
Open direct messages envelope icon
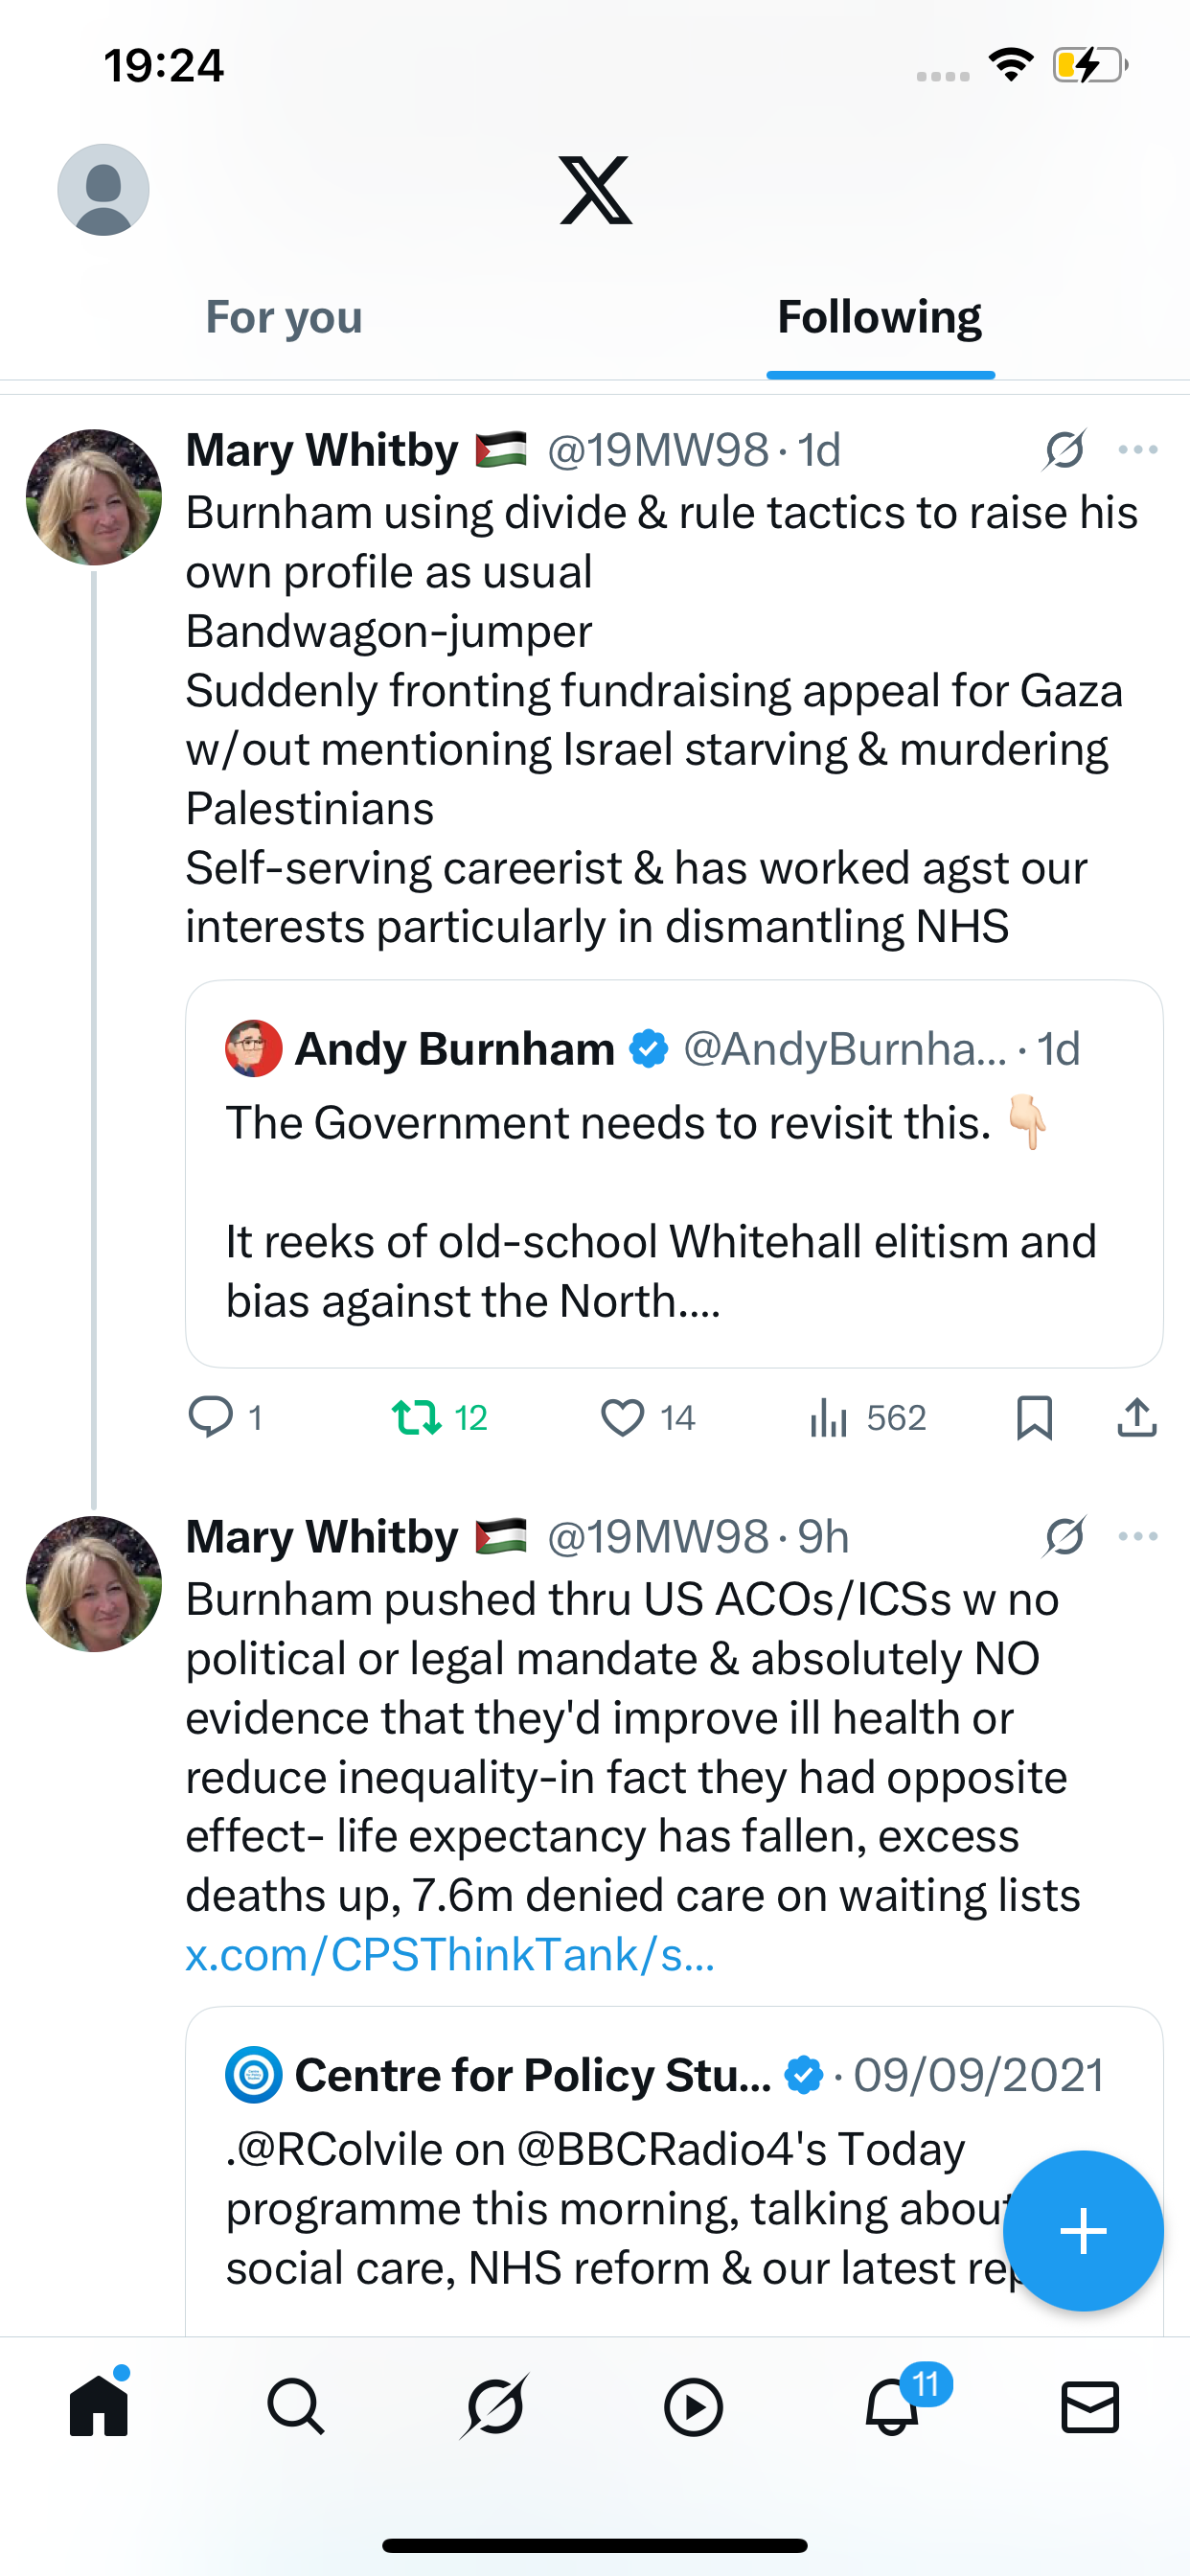click(1089, 2406)
